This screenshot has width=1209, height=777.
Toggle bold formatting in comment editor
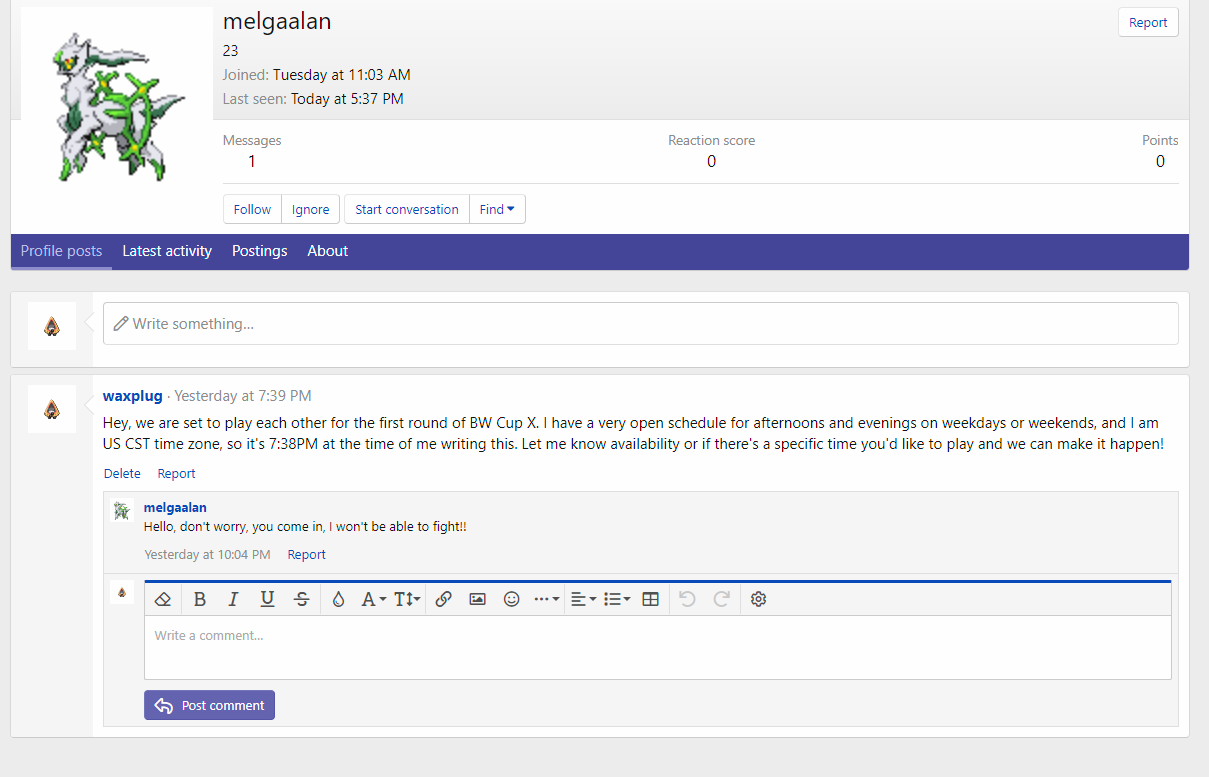click(200, 599)
